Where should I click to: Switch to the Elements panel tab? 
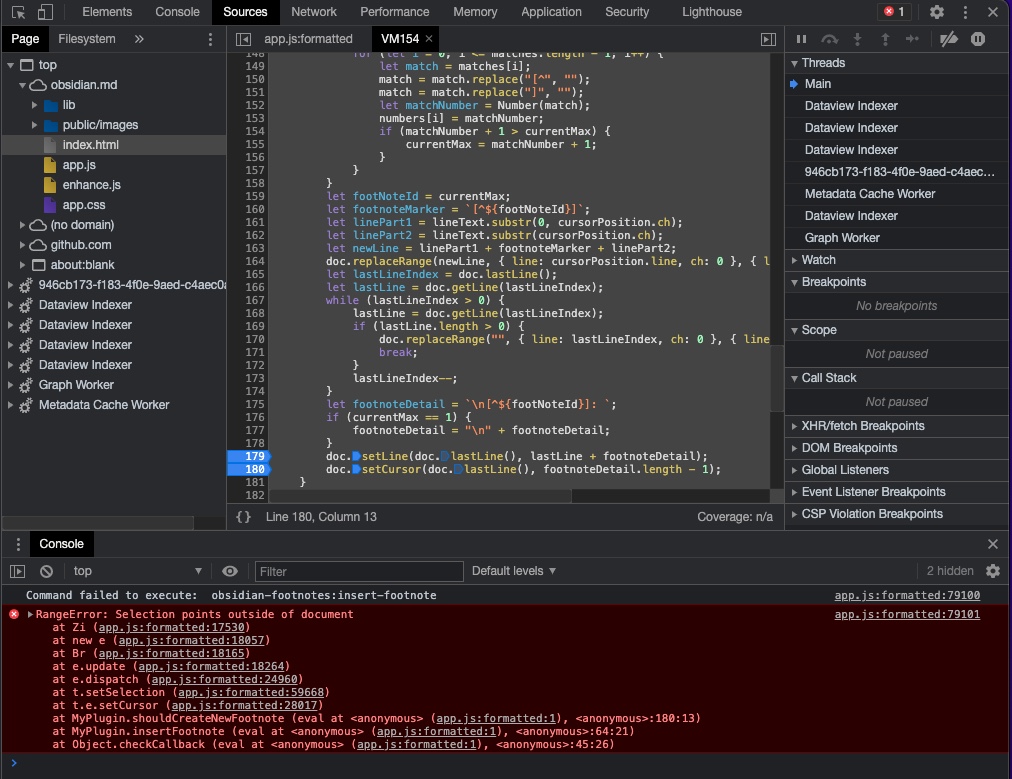point(107,12)
